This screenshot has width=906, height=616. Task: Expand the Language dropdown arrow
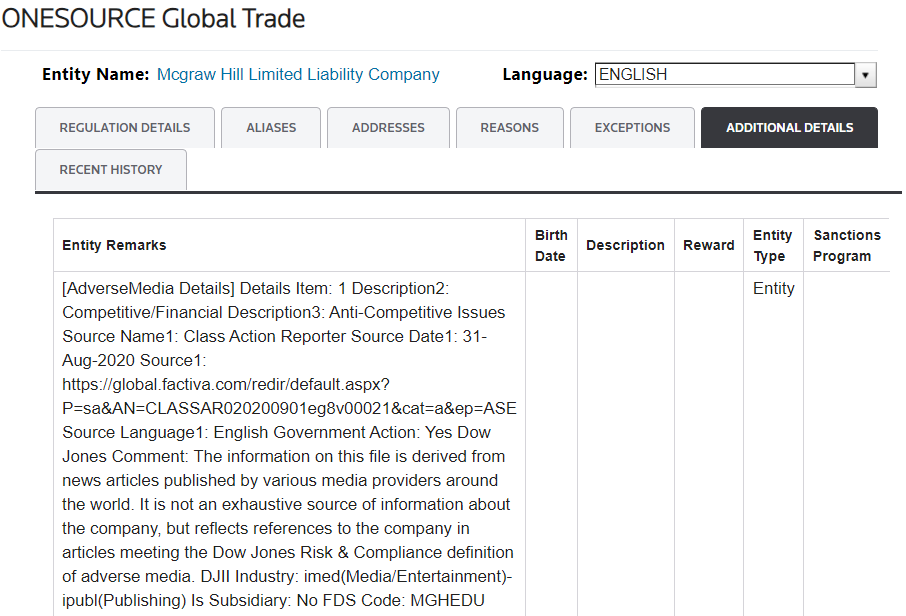866,75
